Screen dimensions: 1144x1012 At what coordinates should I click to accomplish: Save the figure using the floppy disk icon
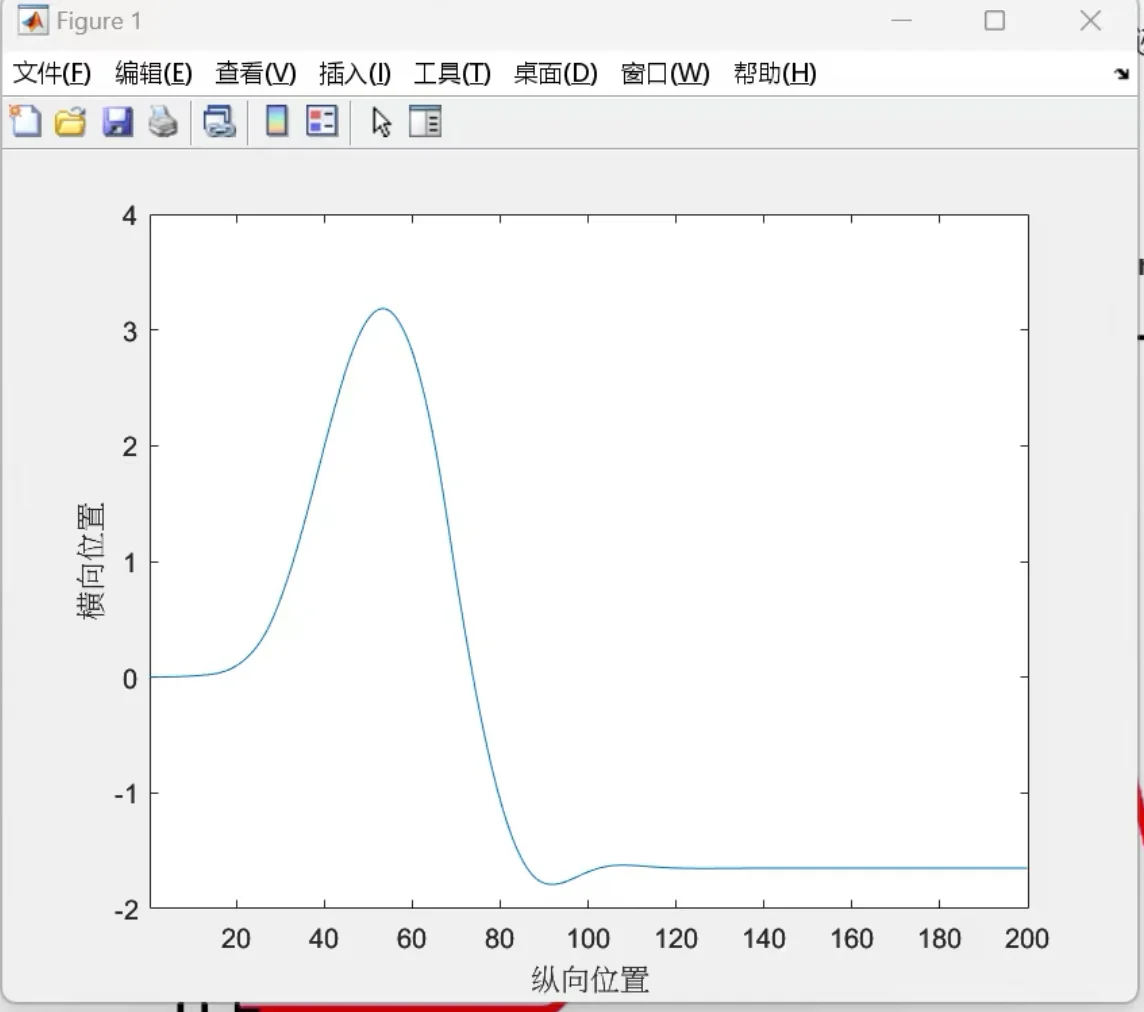(x=117, y=122)
